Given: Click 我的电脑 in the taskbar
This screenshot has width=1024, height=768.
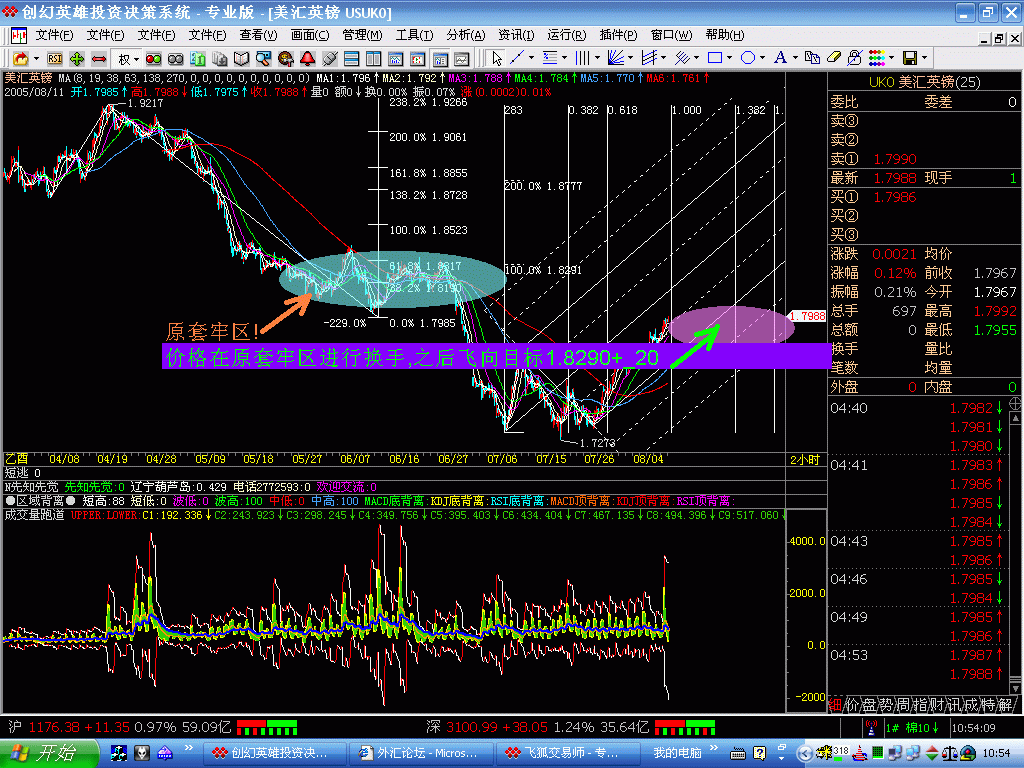Looking at the screenshot, I should pos(677,753).
